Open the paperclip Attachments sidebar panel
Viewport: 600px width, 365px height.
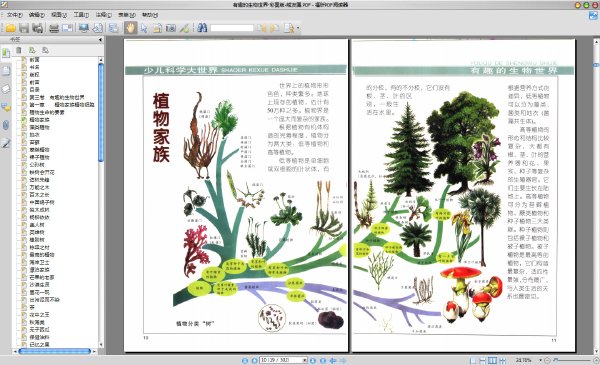(6, 125)
